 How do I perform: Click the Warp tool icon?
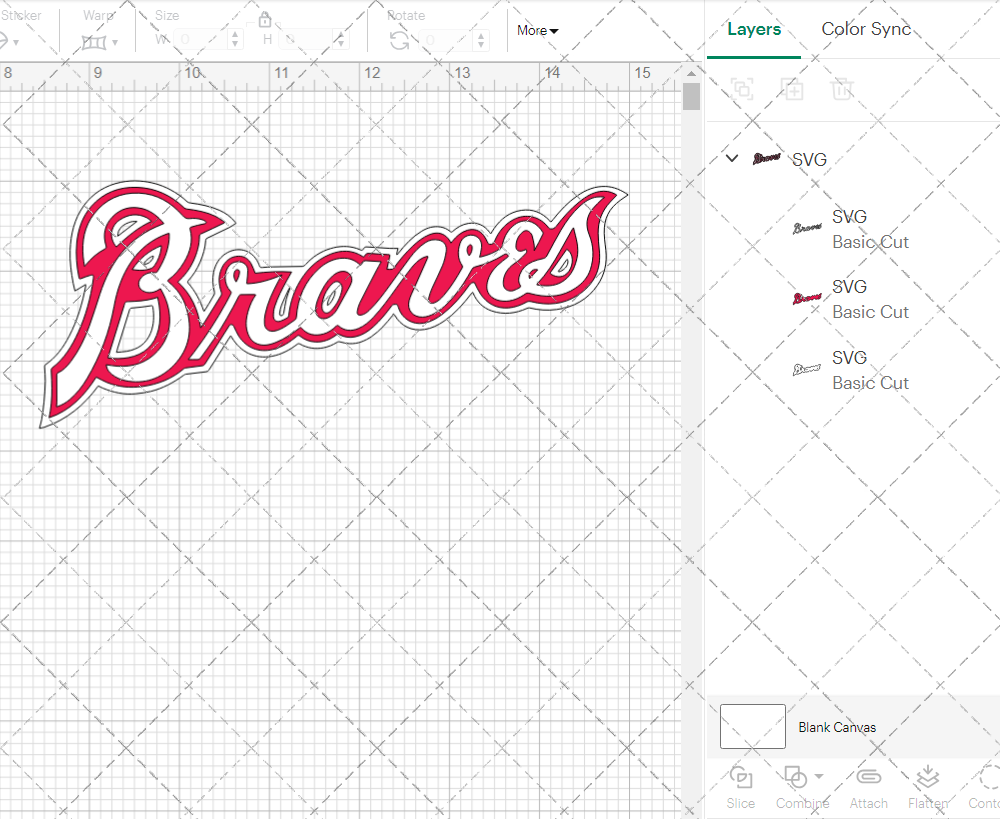click(x=95, y=42)
